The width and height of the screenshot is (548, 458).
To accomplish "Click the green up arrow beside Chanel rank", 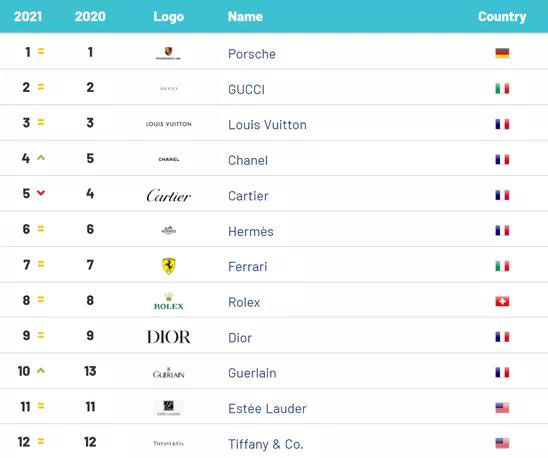I will pos(41,158).
